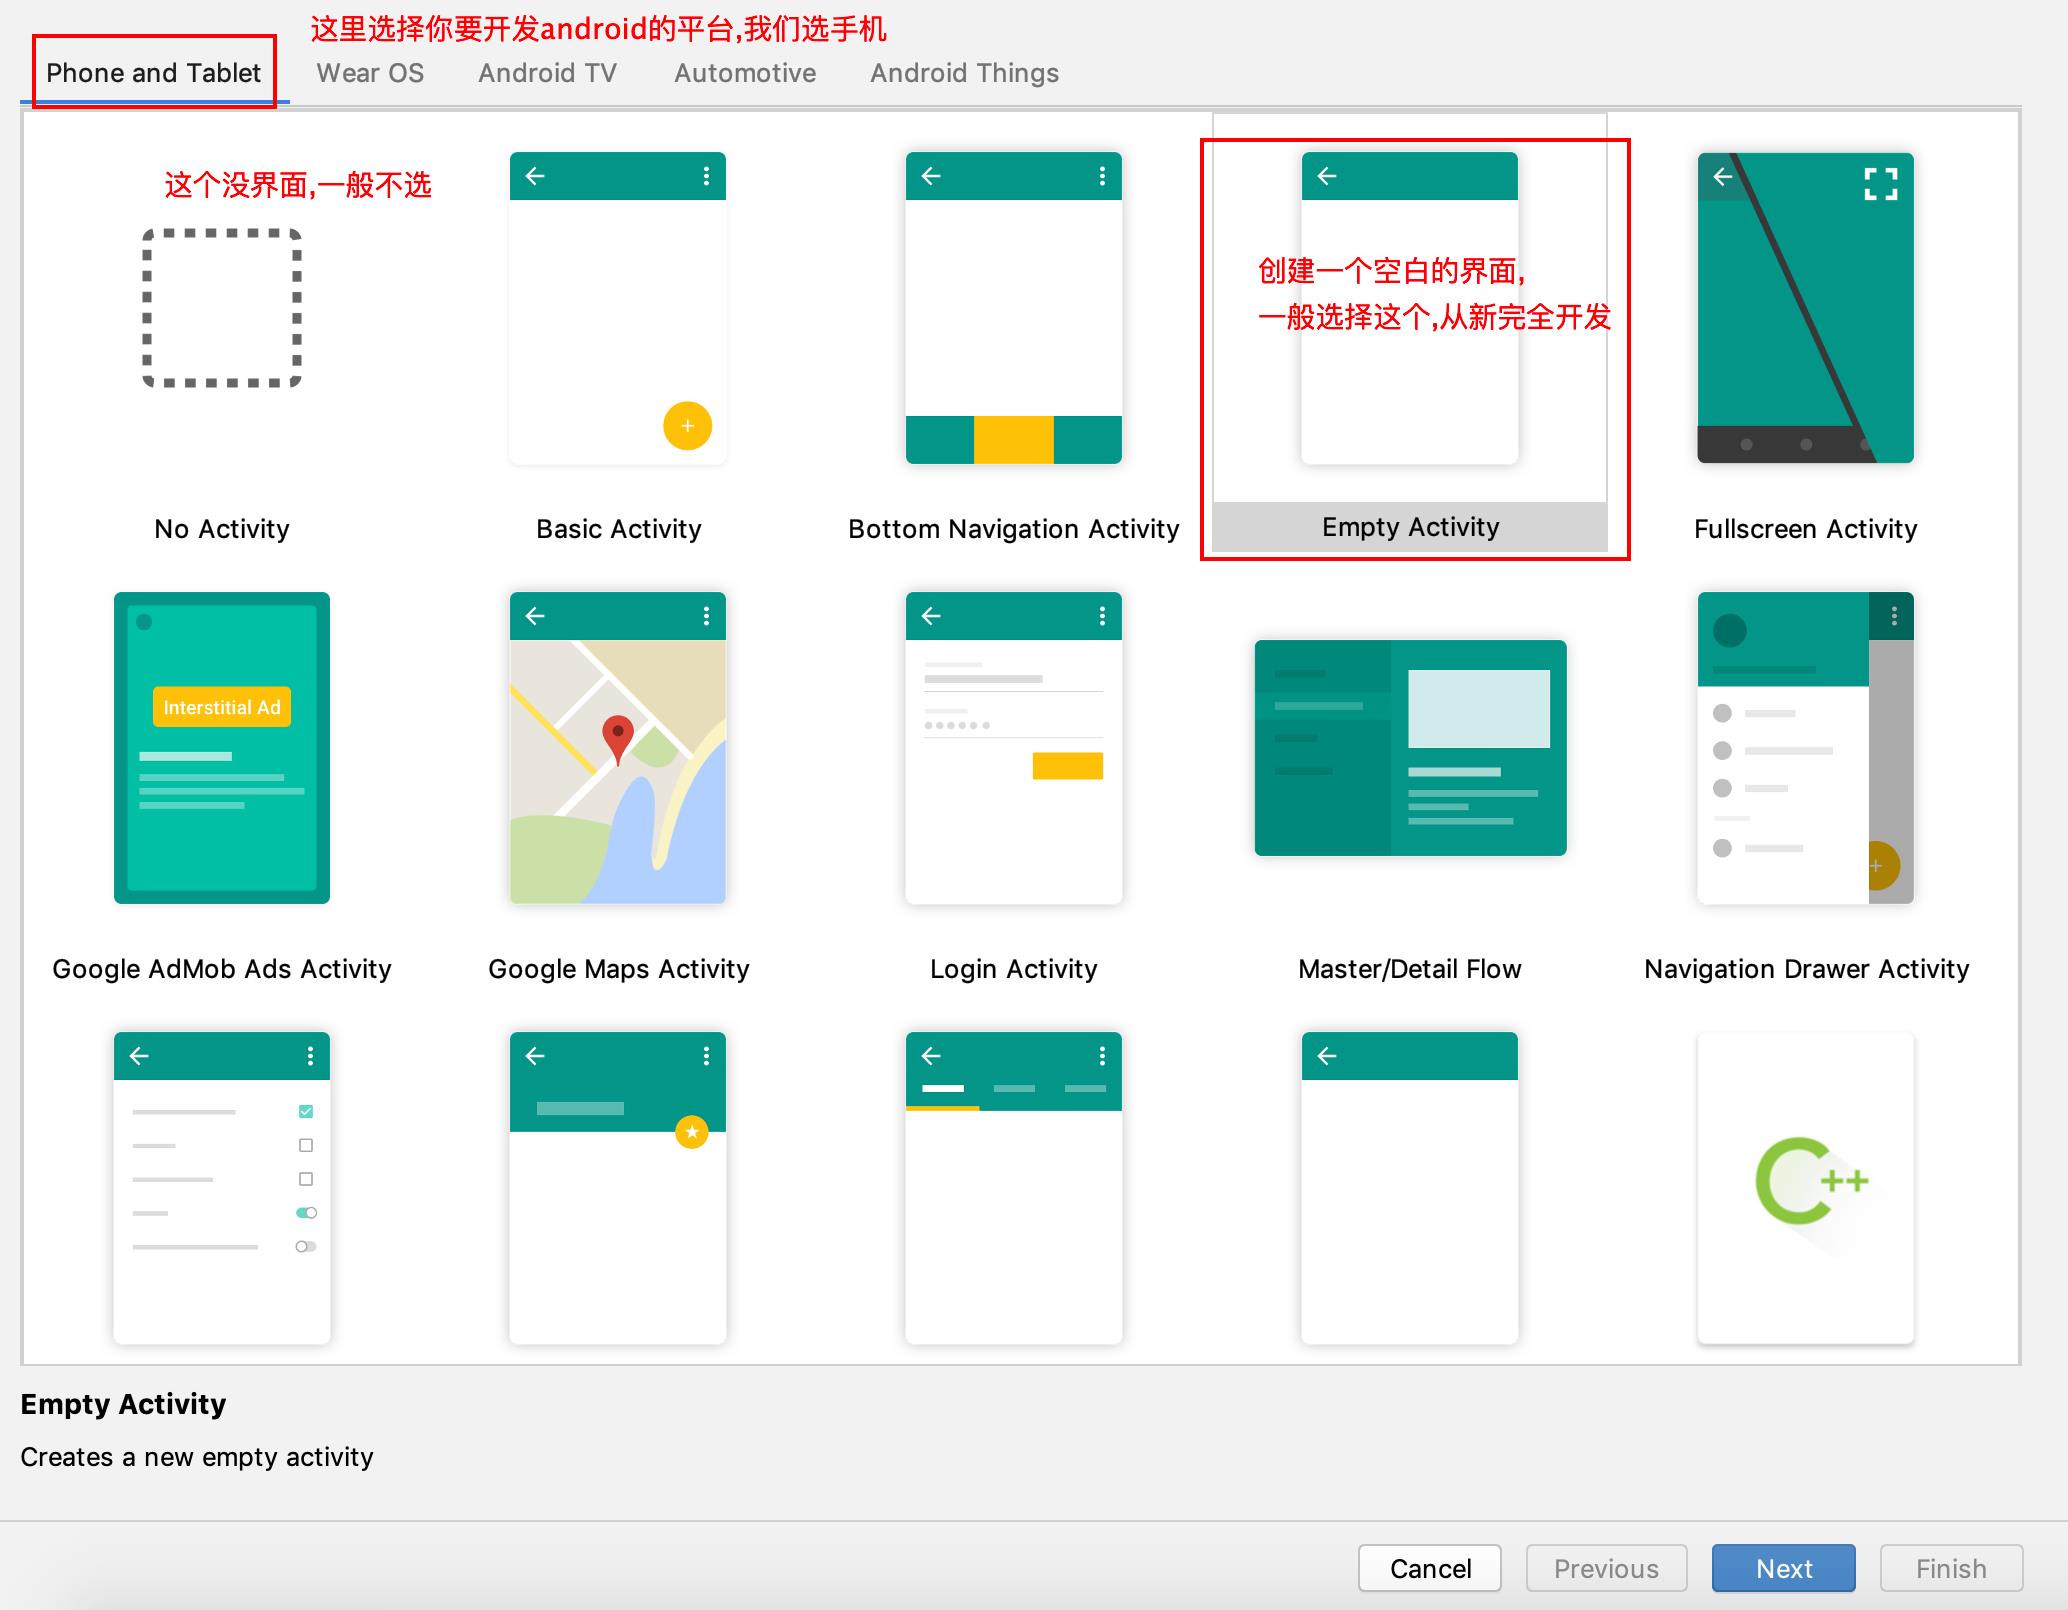Click the Next button
The width and height of the screenshot is (2068, 1610).
coord(1784,1568)
